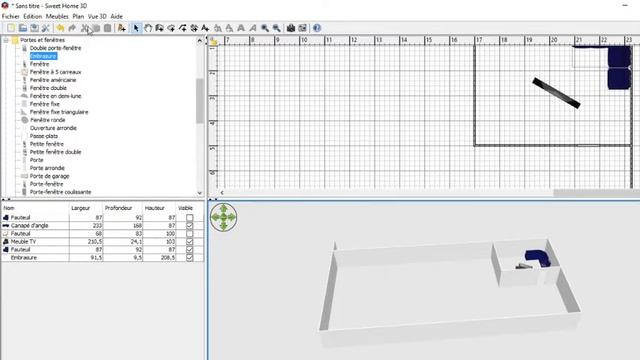Toggle visibility checkbox for Embrasure row
640x360 pixels.
(x=189, y=258)
